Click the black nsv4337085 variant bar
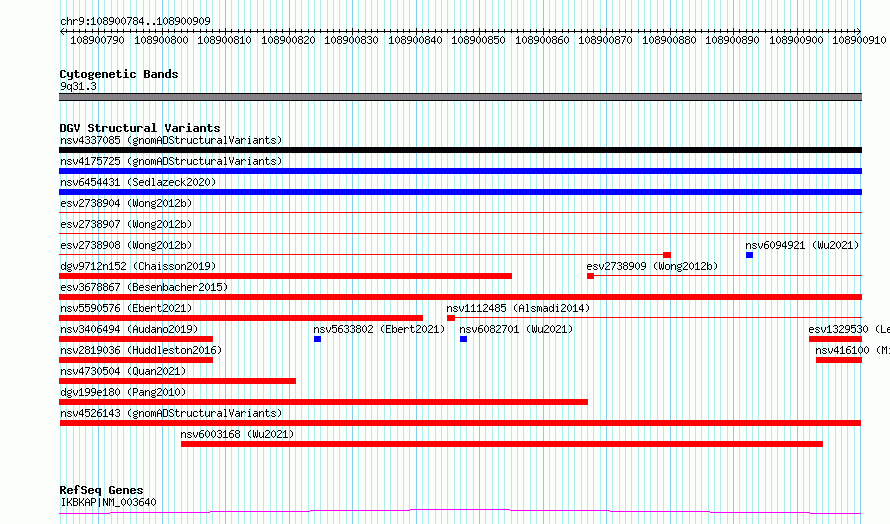Viewport: 890px width, 524px height. [x=460, y=150]
